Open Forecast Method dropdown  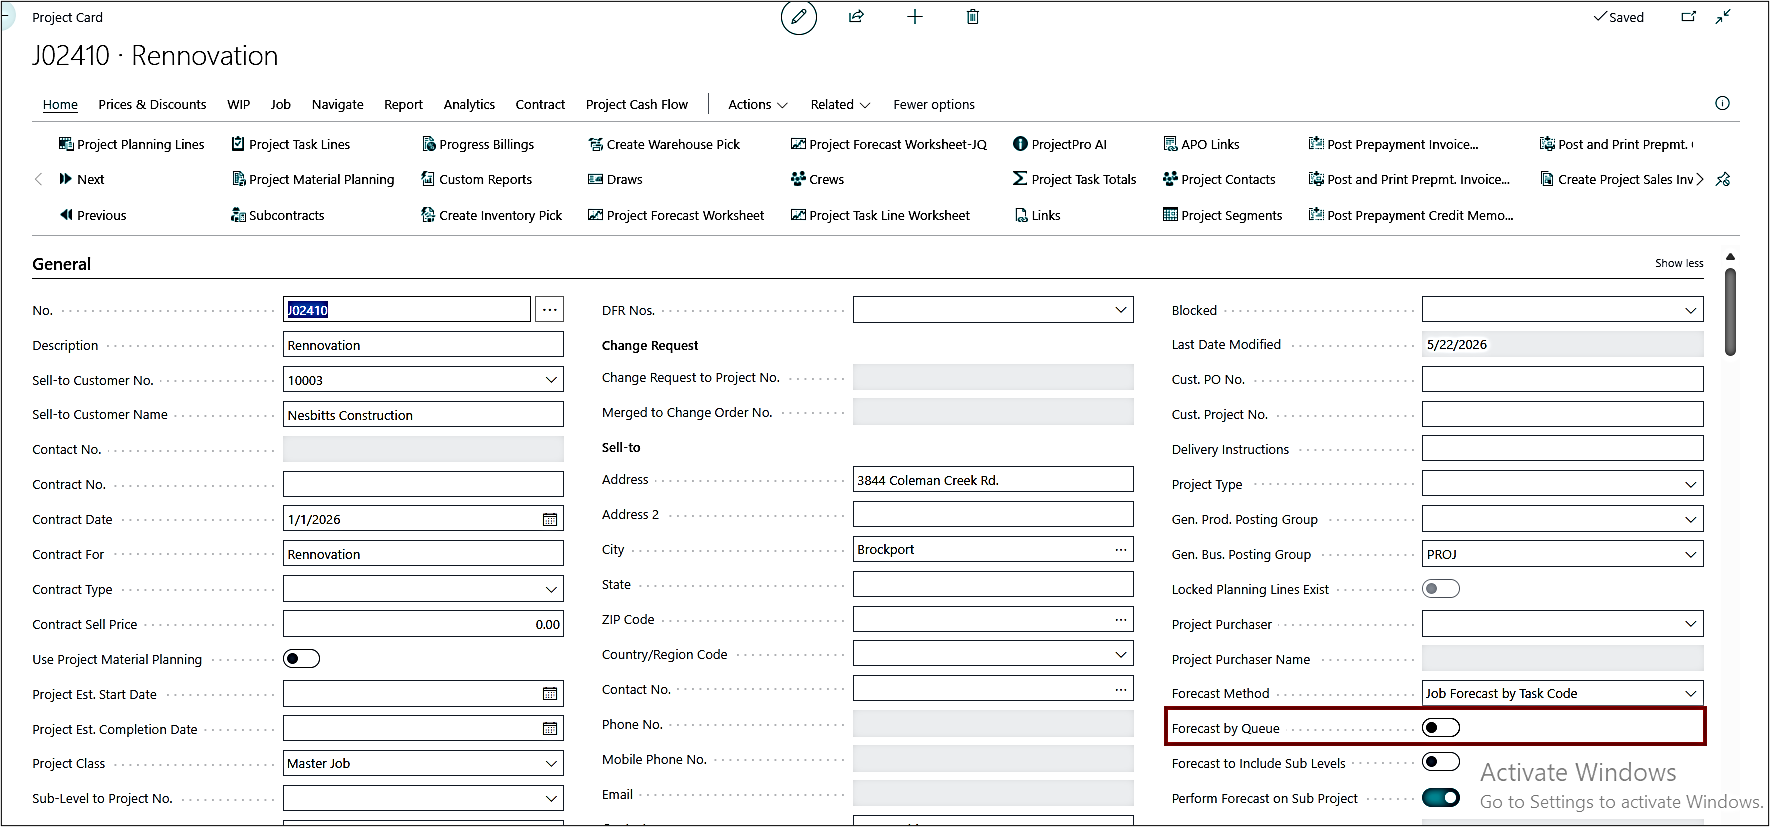pos(1691,693)
